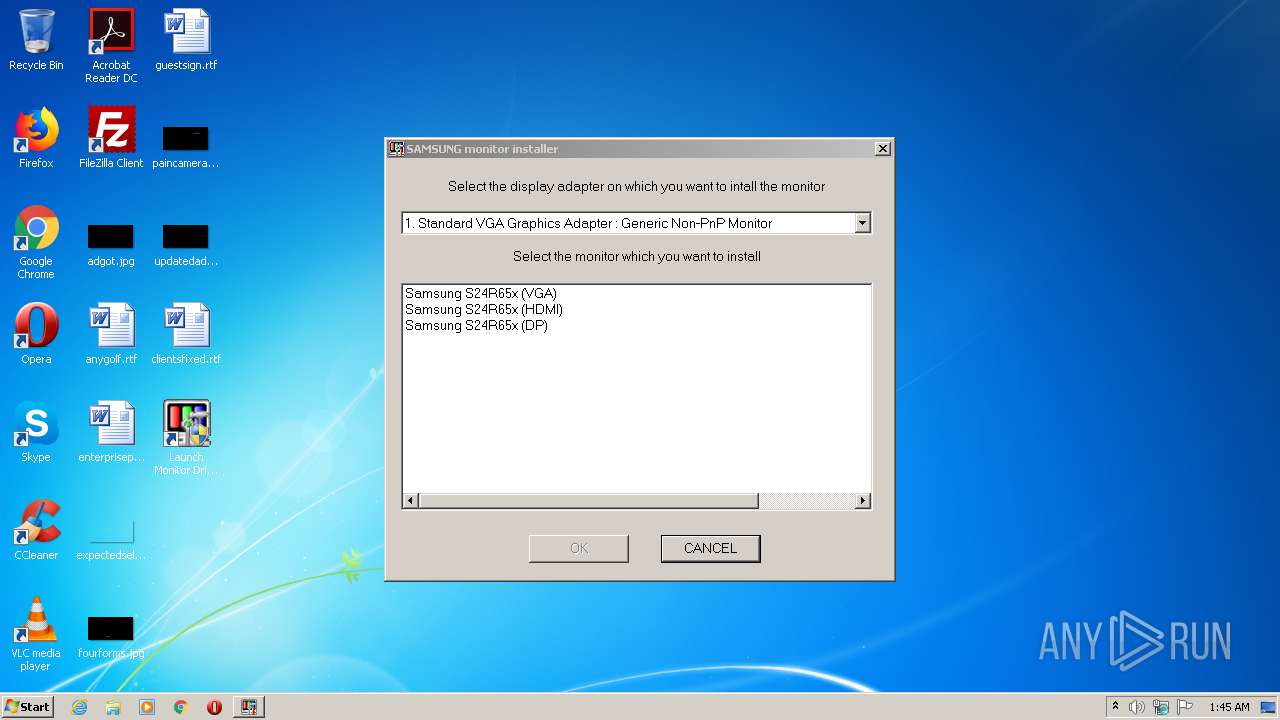
Task: Click the list's left scroll arrow
Action: point(410,501)
